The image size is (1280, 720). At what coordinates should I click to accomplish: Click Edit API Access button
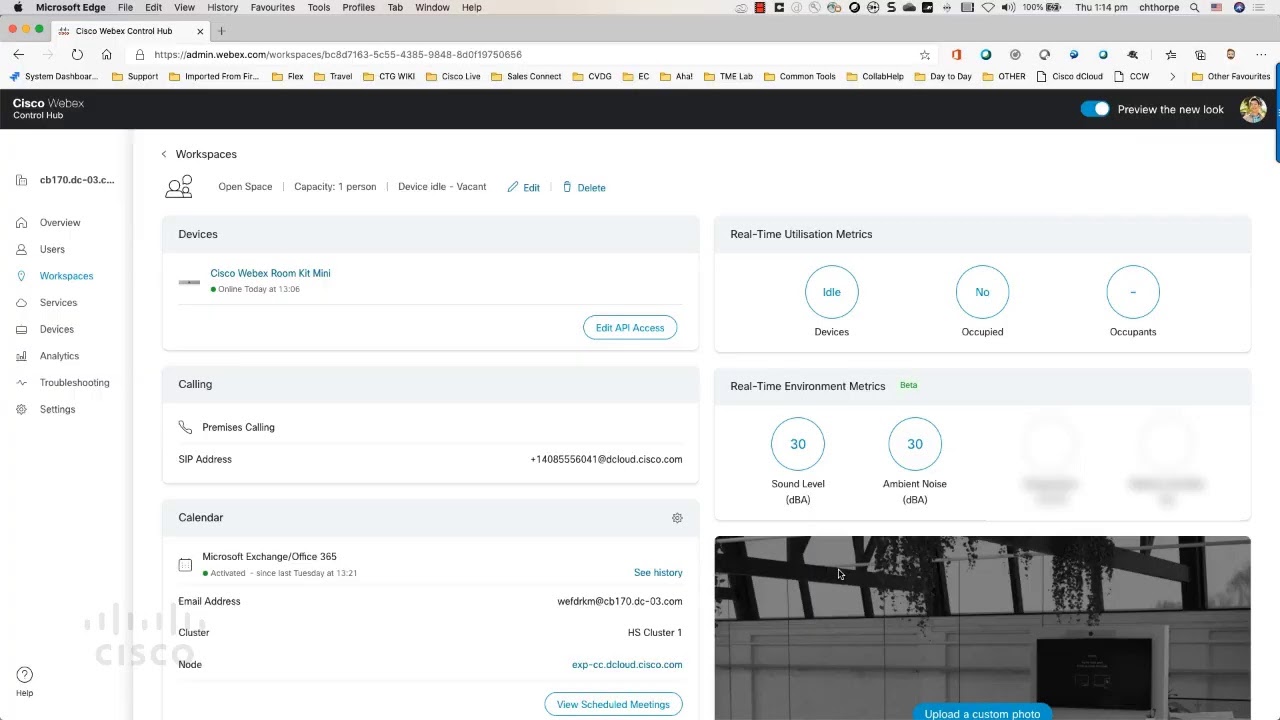pos(630,328)
